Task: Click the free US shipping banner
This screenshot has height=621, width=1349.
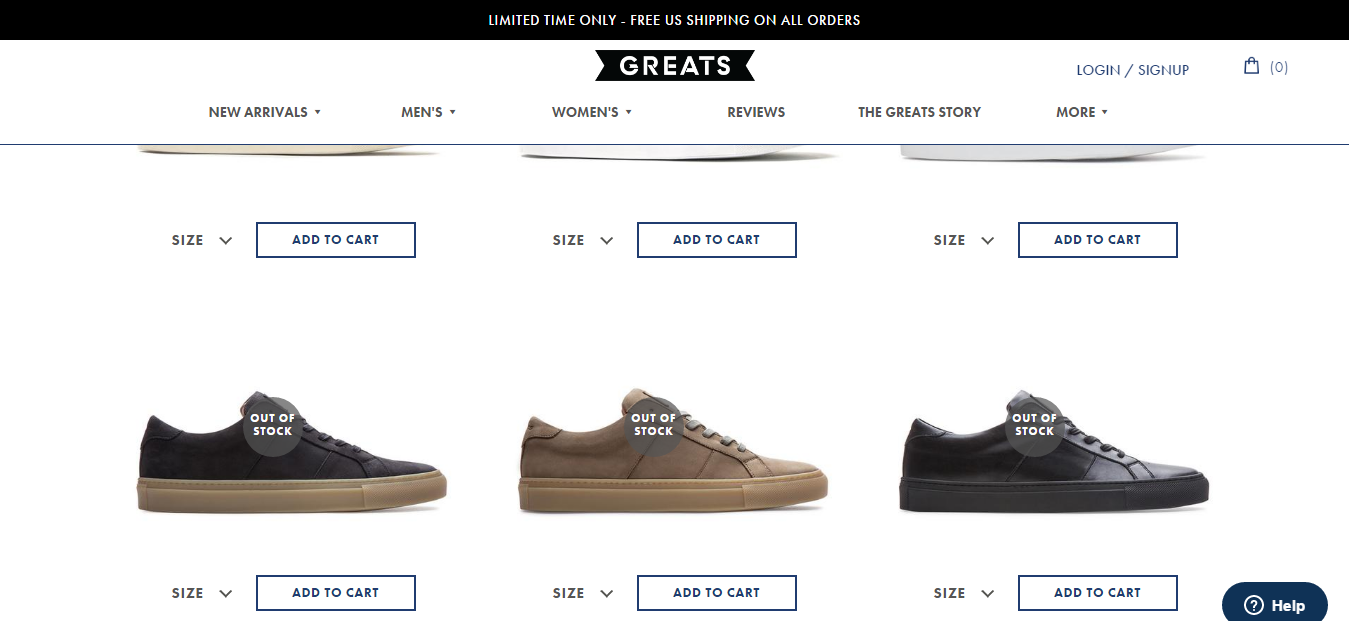Action: click(674, 20)
